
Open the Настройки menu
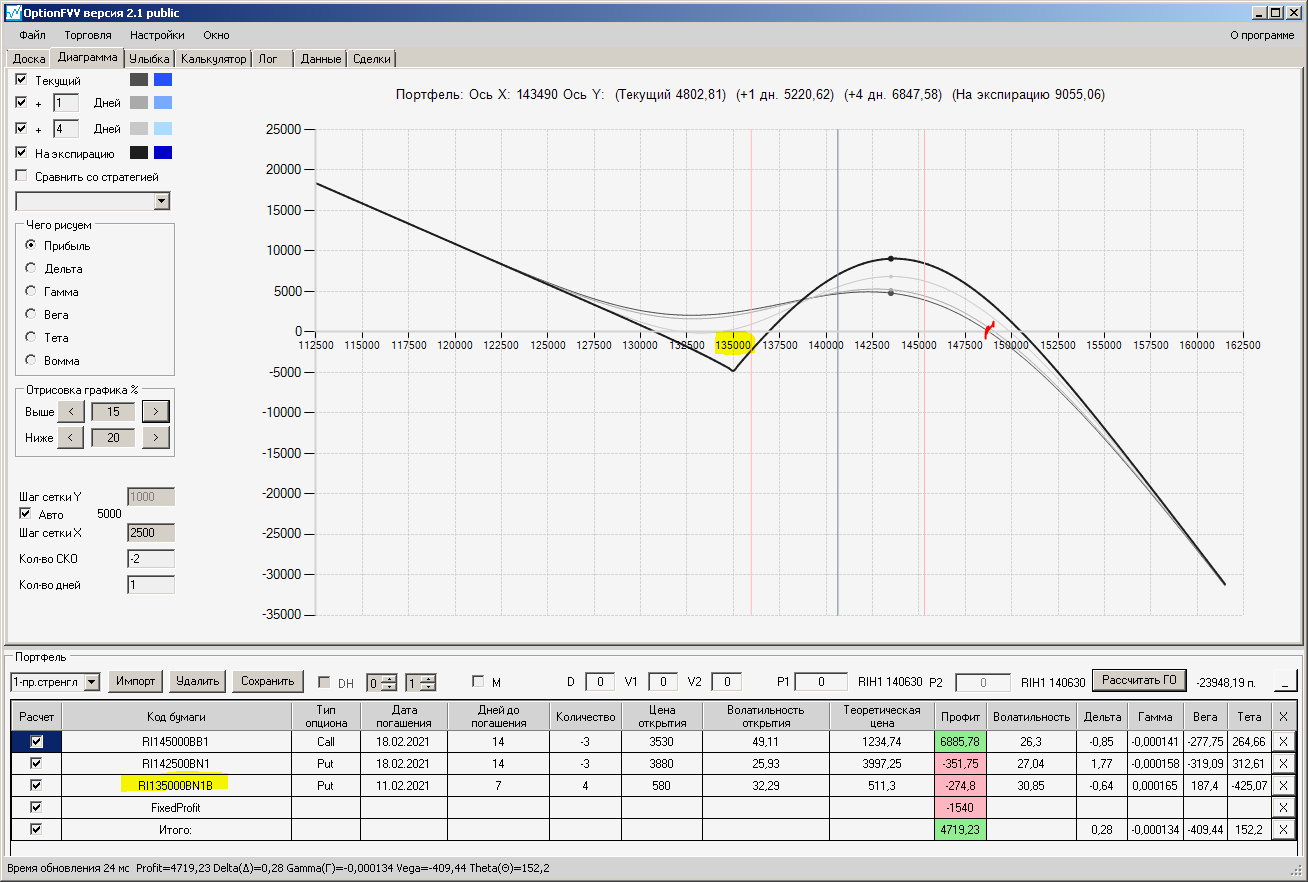point(157,35)
